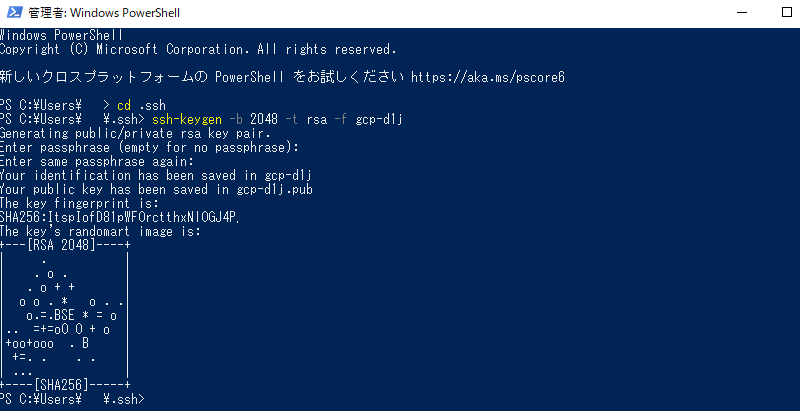Click the "cd" command text
This screenshot has height=411, width=800.
click(x=124, y=106)
